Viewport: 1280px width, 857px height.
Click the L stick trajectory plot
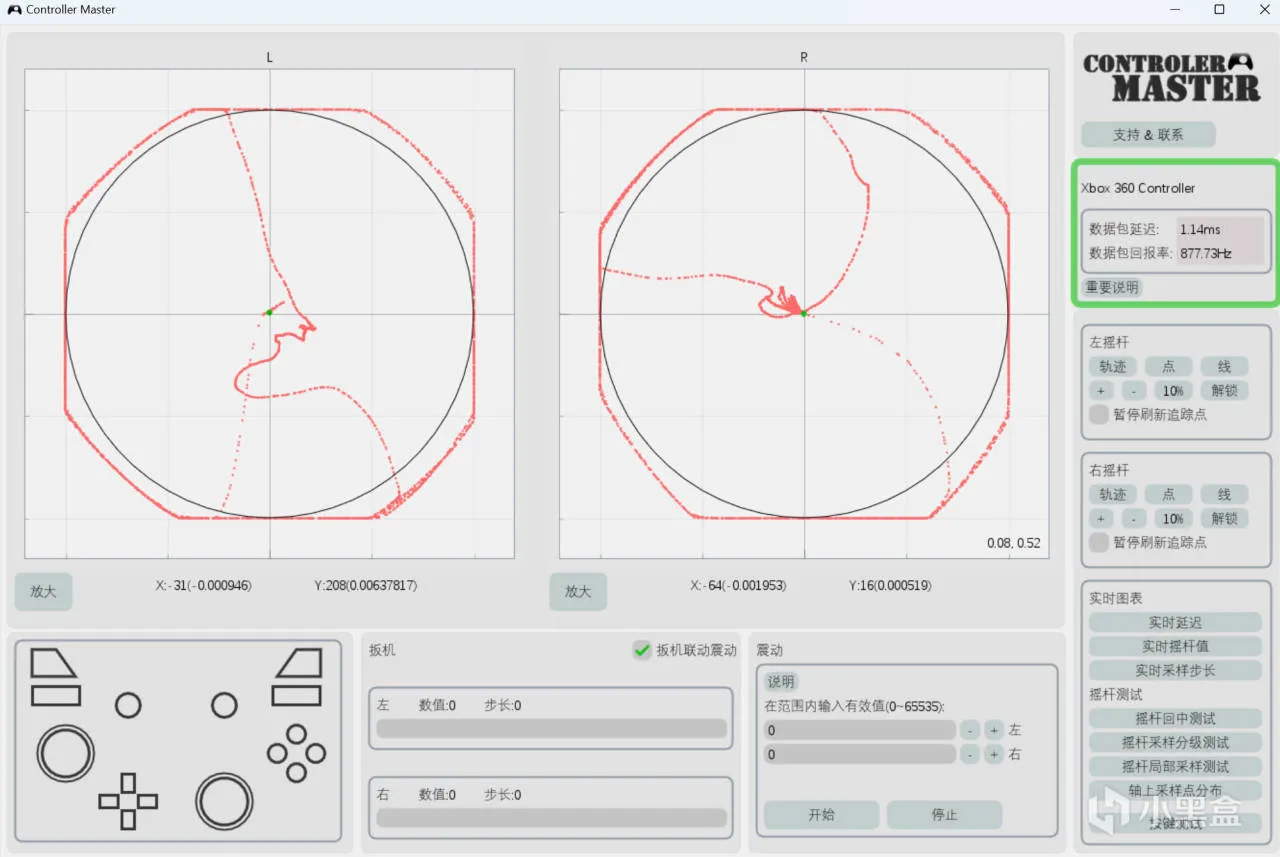269,314
